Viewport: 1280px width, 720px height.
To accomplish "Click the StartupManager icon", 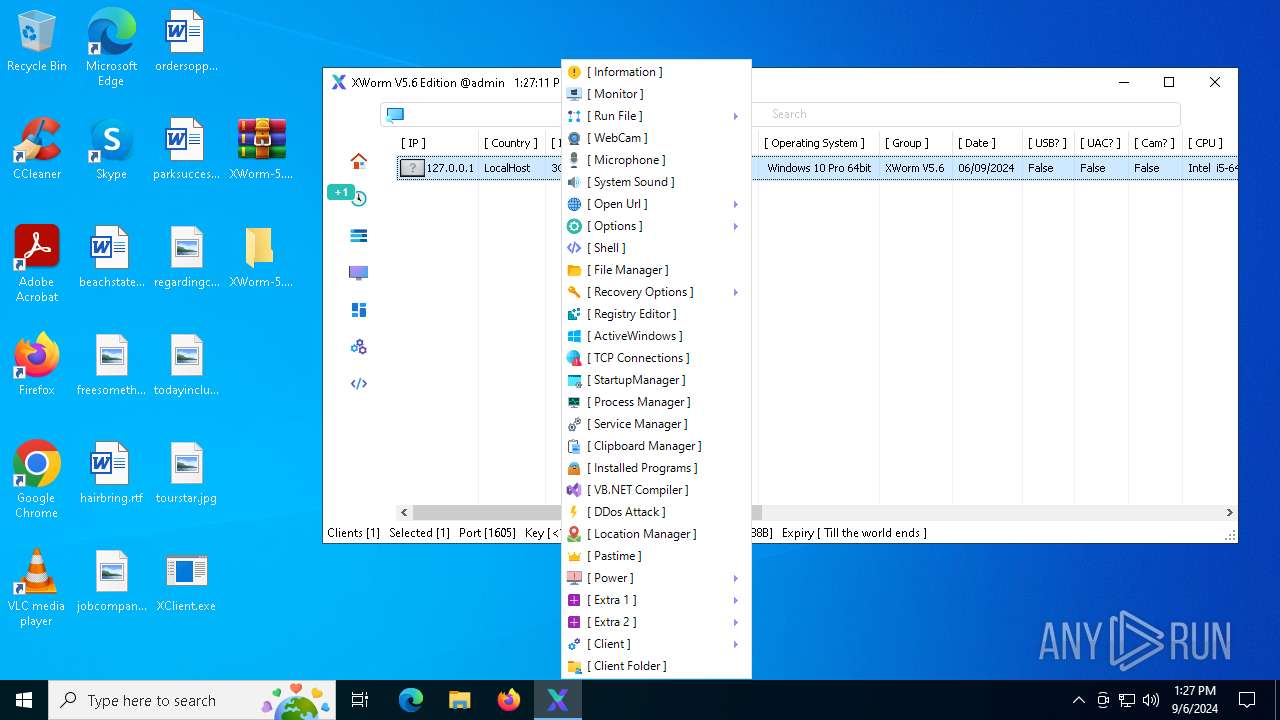I will point(574,380).
